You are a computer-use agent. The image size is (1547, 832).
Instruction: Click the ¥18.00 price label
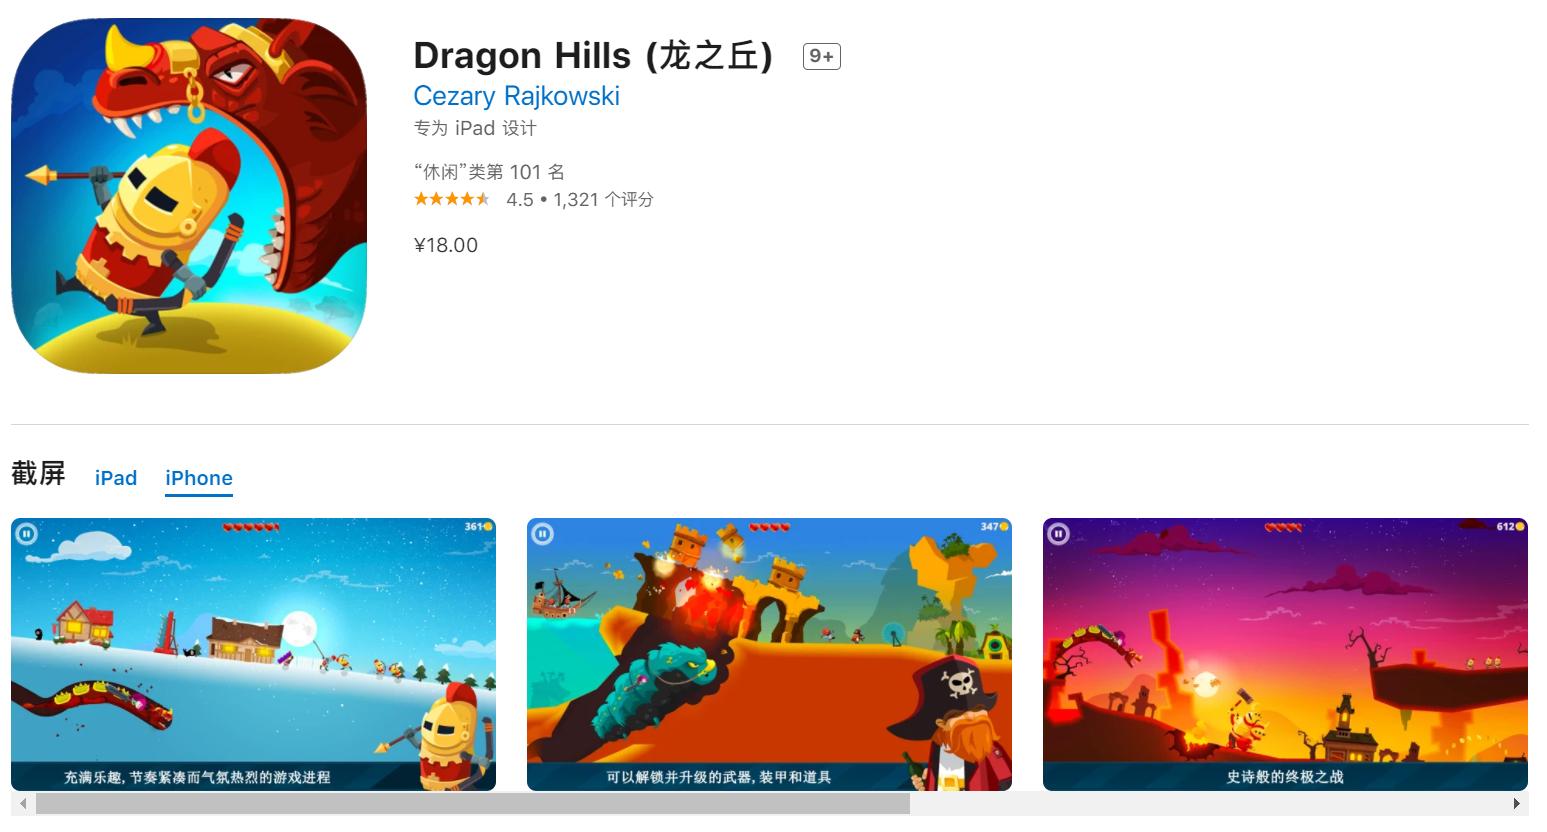coord(446,245)
